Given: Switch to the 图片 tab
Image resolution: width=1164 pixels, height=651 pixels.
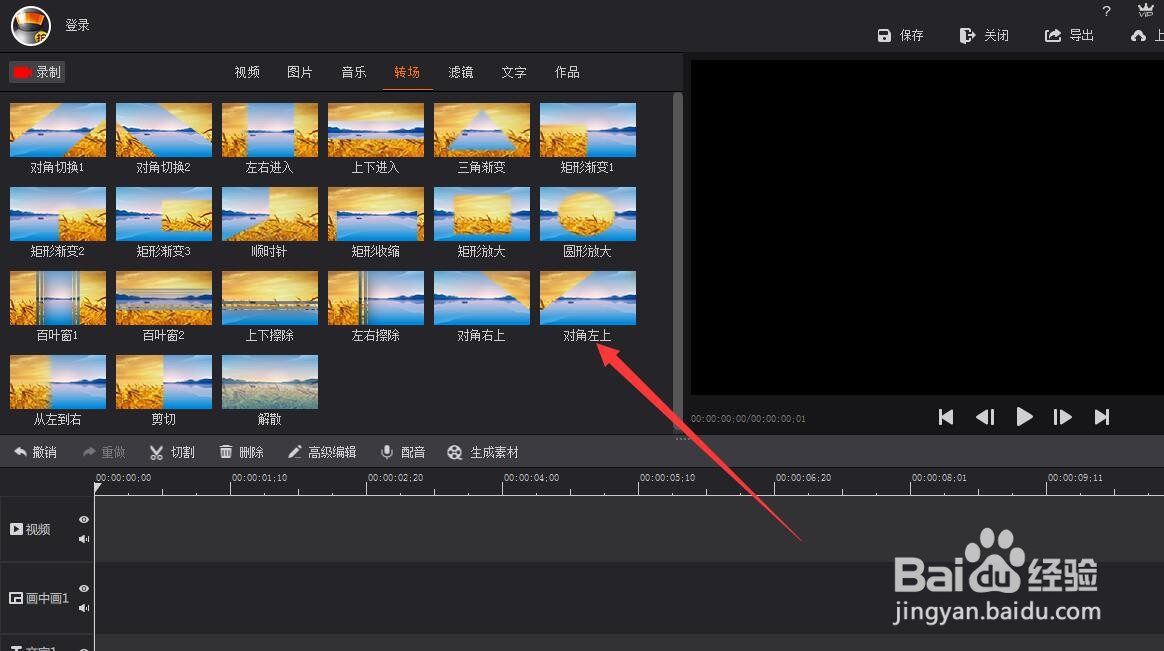Looking at the screenshot, I should click(300, 72).
